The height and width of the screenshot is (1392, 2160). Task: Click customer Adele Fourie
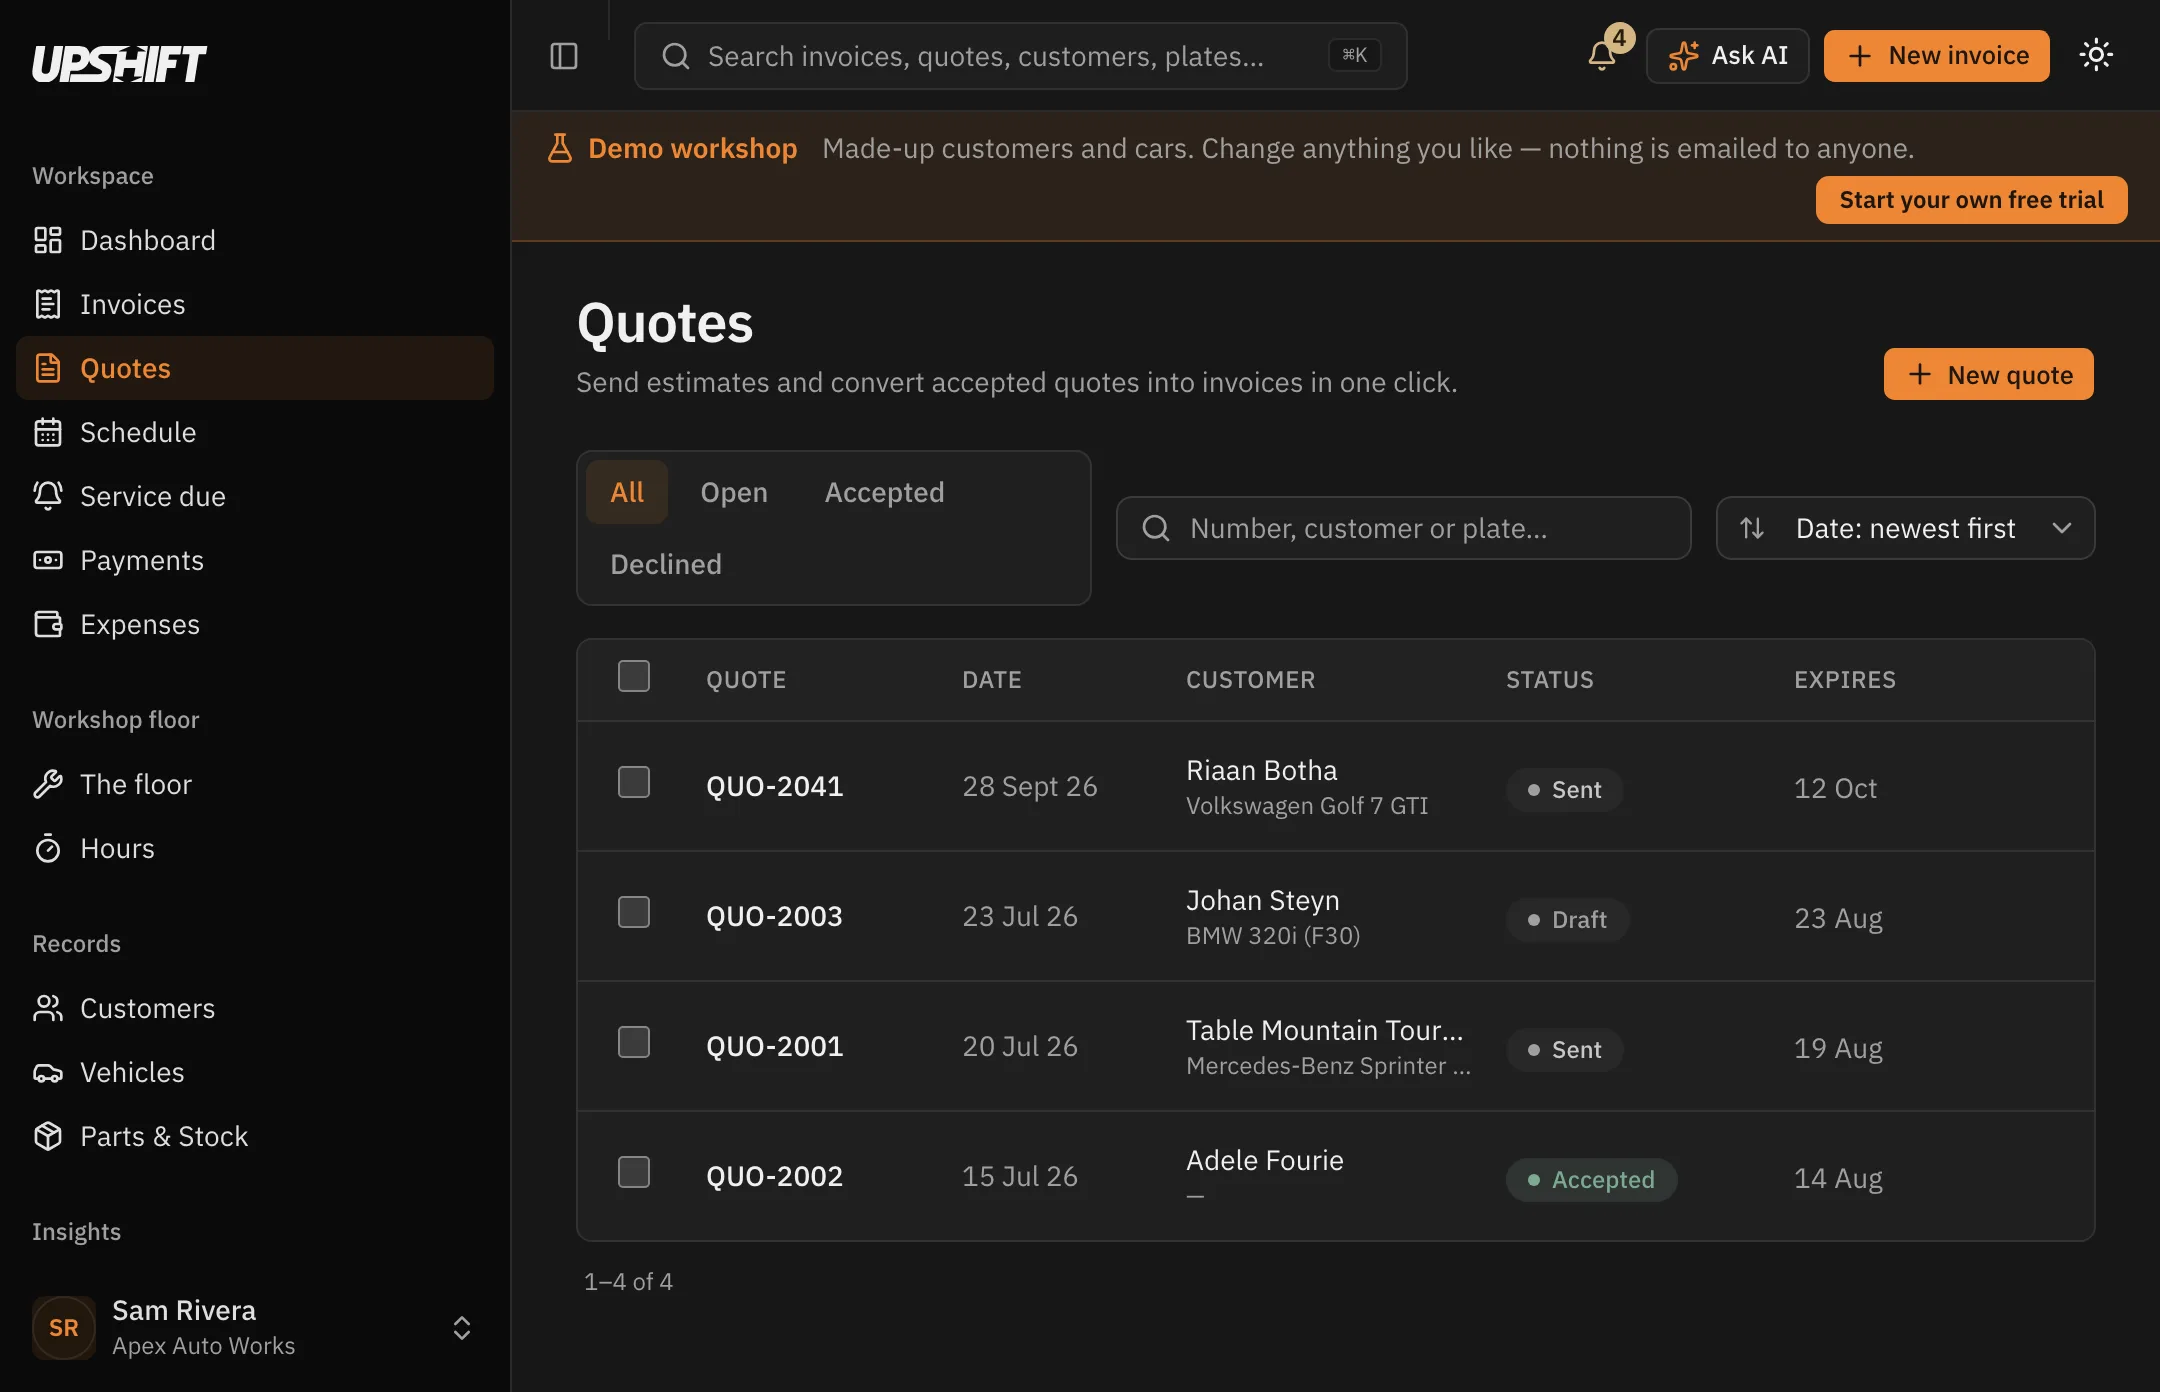[1264, 1160]
